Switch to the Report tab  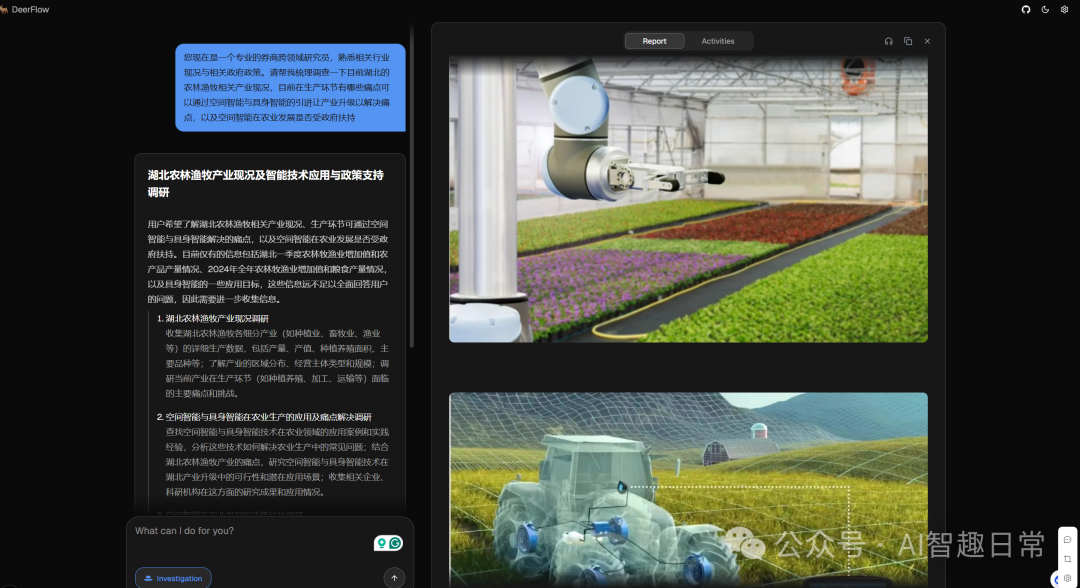(654, 41)
